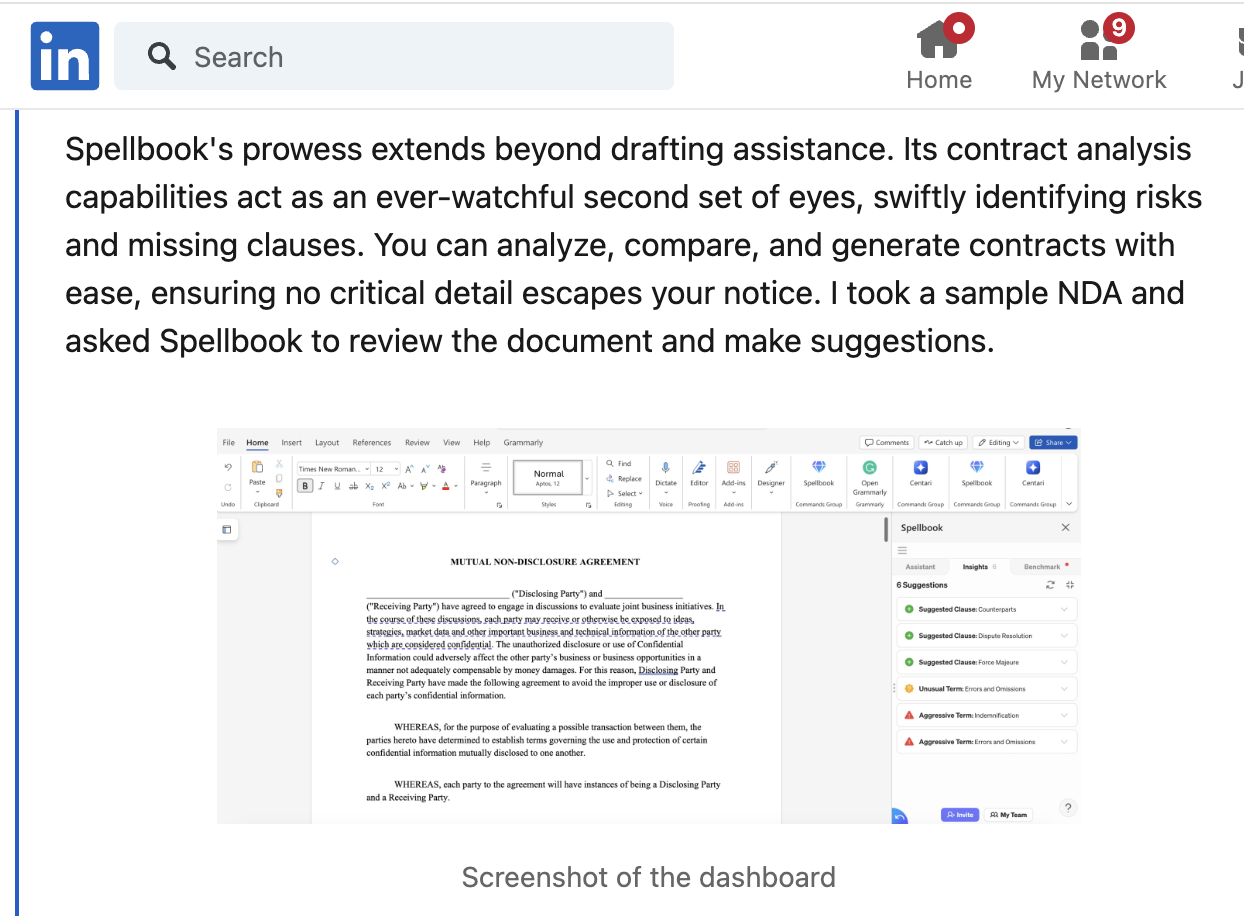Screen dimensions: 1244x916
Task: Toggle Superscript formatting
Action: 385,486
